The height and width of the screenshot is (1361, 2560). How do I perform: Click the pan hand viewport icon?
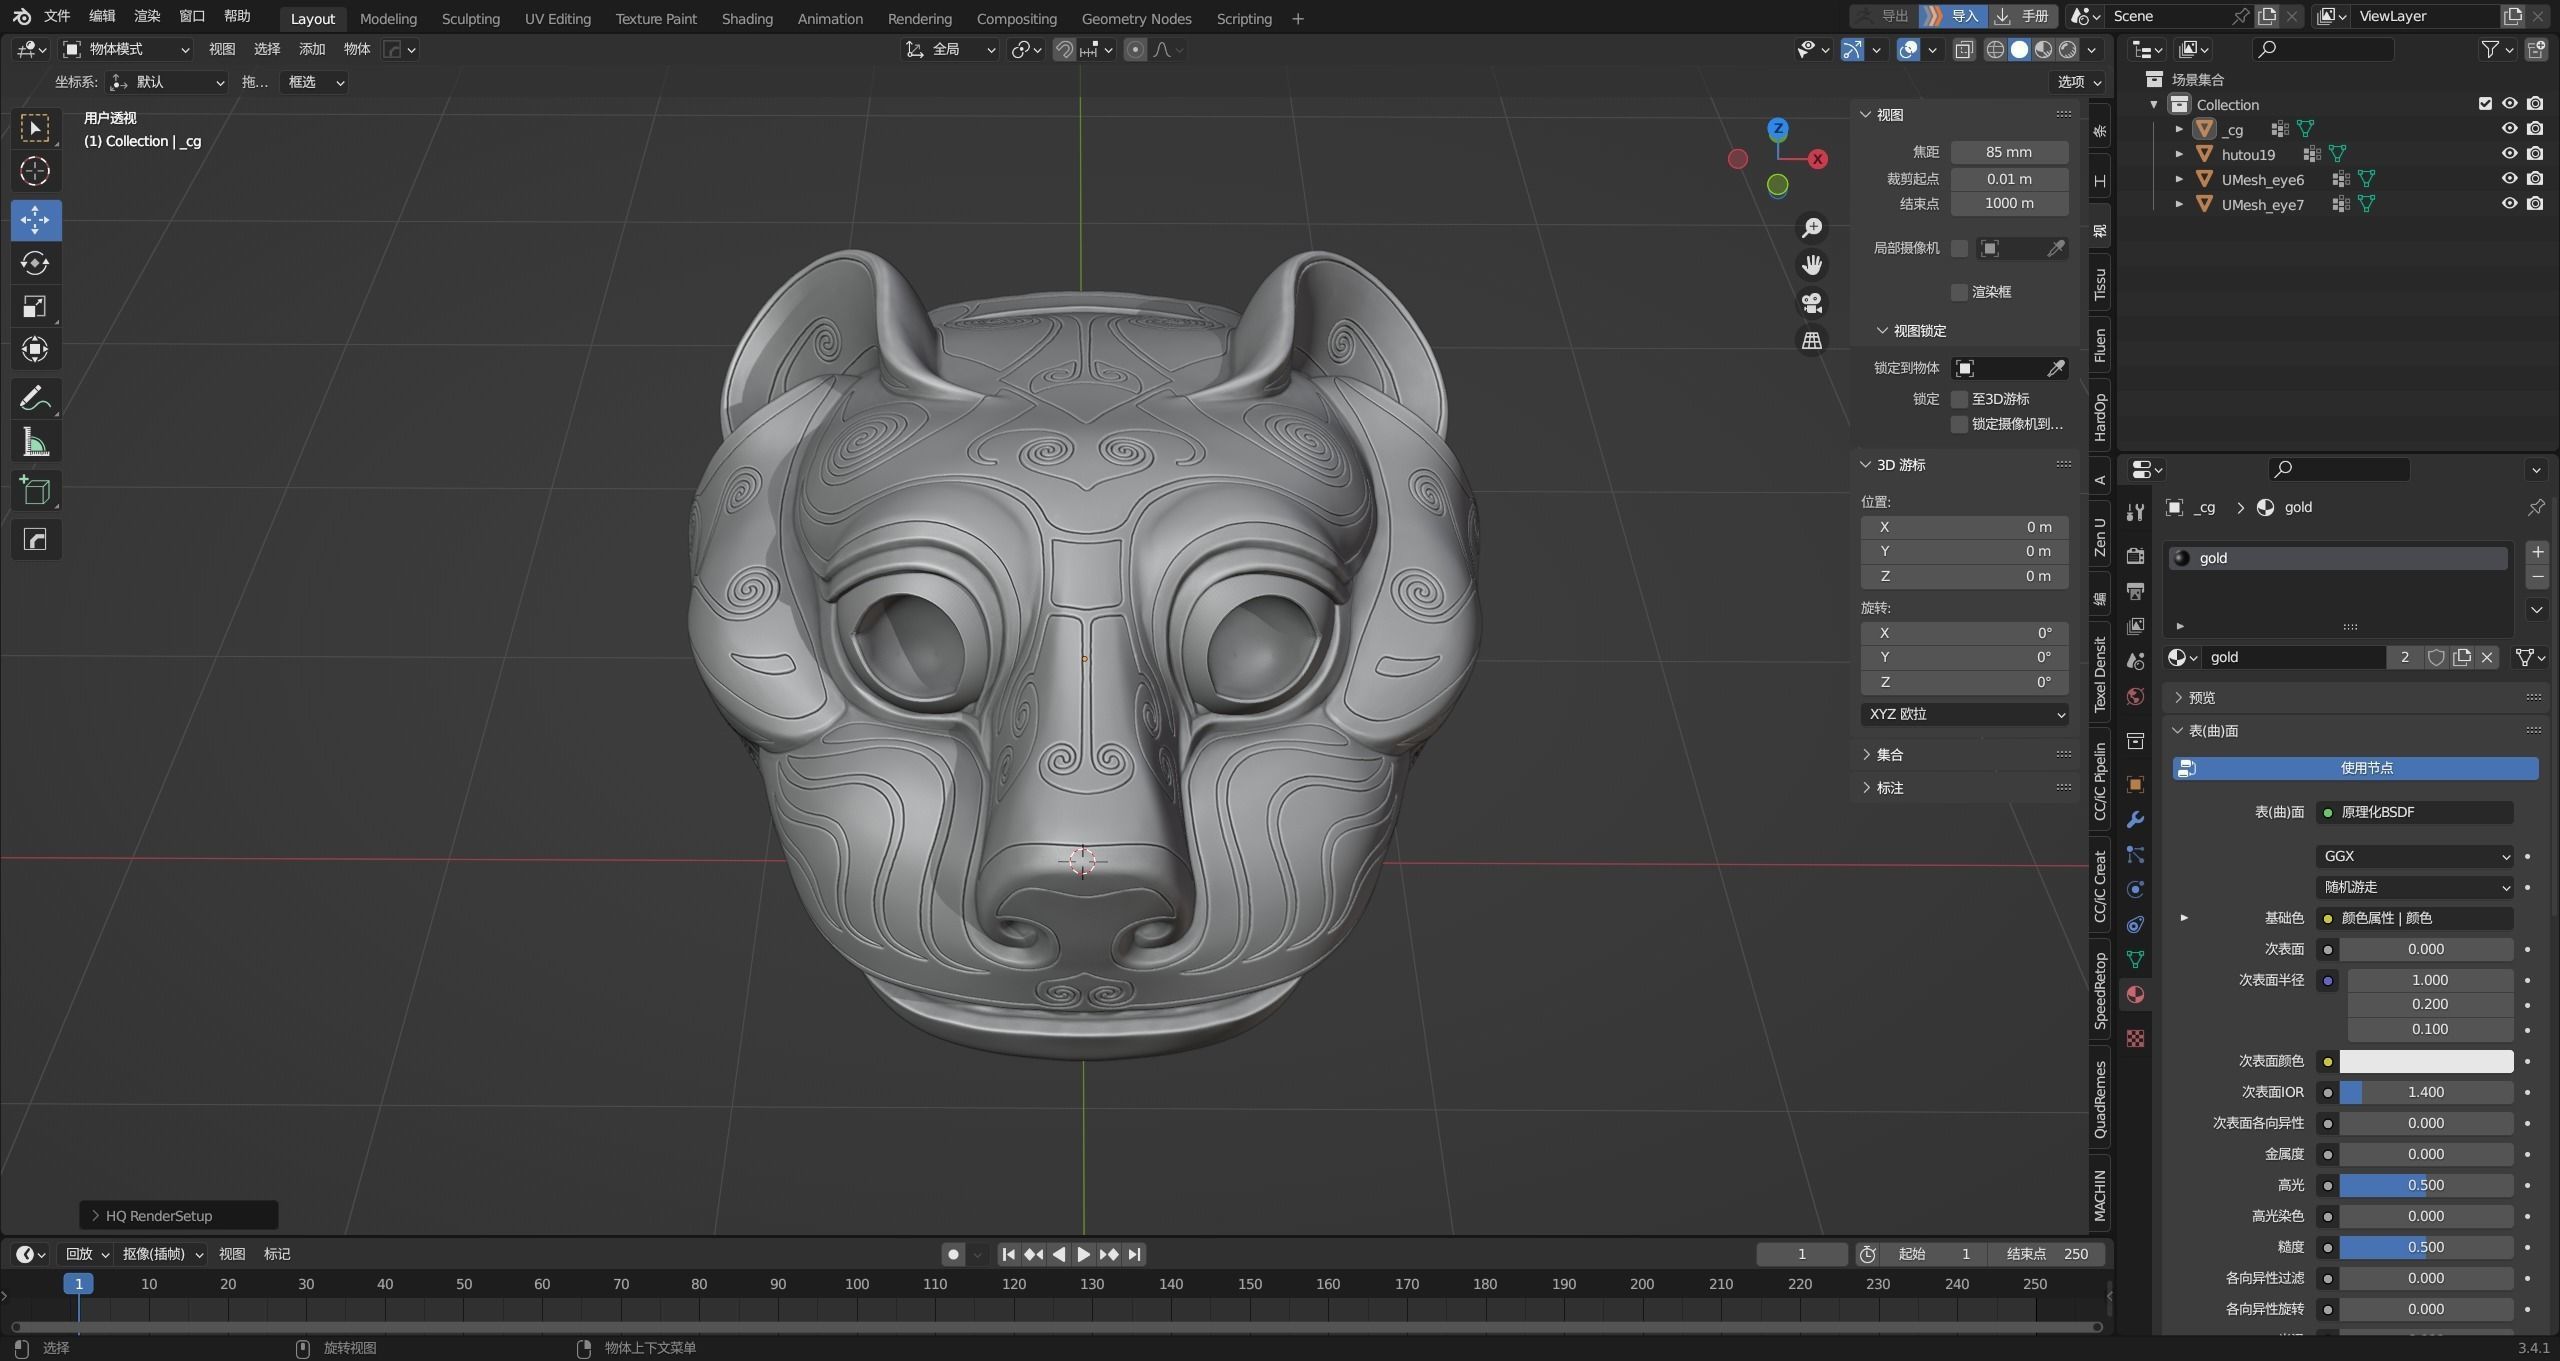pos(1811,265)
